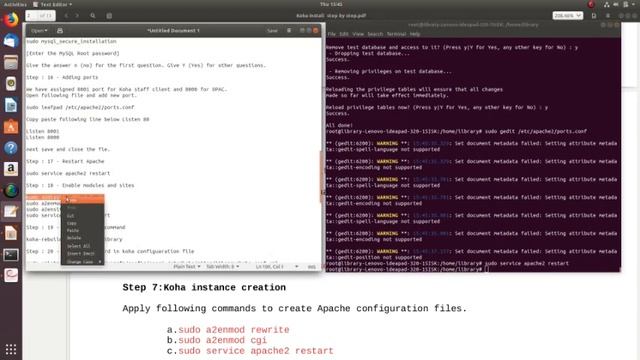640x360 pixels.
Task: Toggle INS insert mode in gedit status bar
Action: 311,267
